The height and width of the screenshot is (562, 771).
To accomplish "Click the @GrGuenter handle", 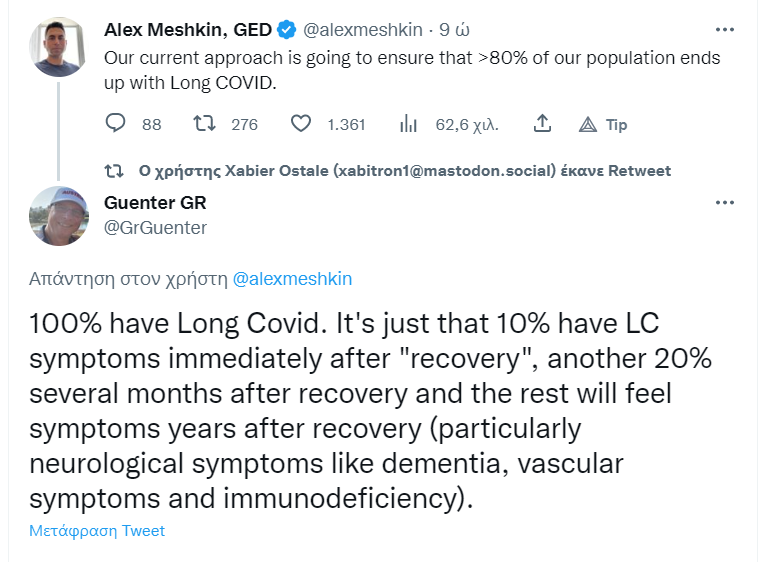I will (156, 227).
